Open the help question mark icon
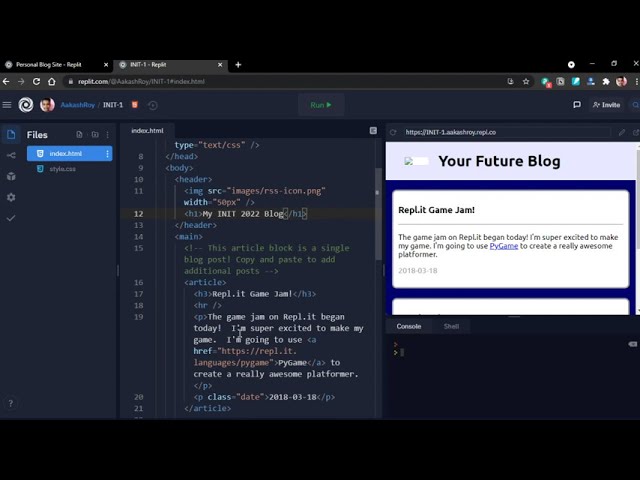 click(11, 403)
